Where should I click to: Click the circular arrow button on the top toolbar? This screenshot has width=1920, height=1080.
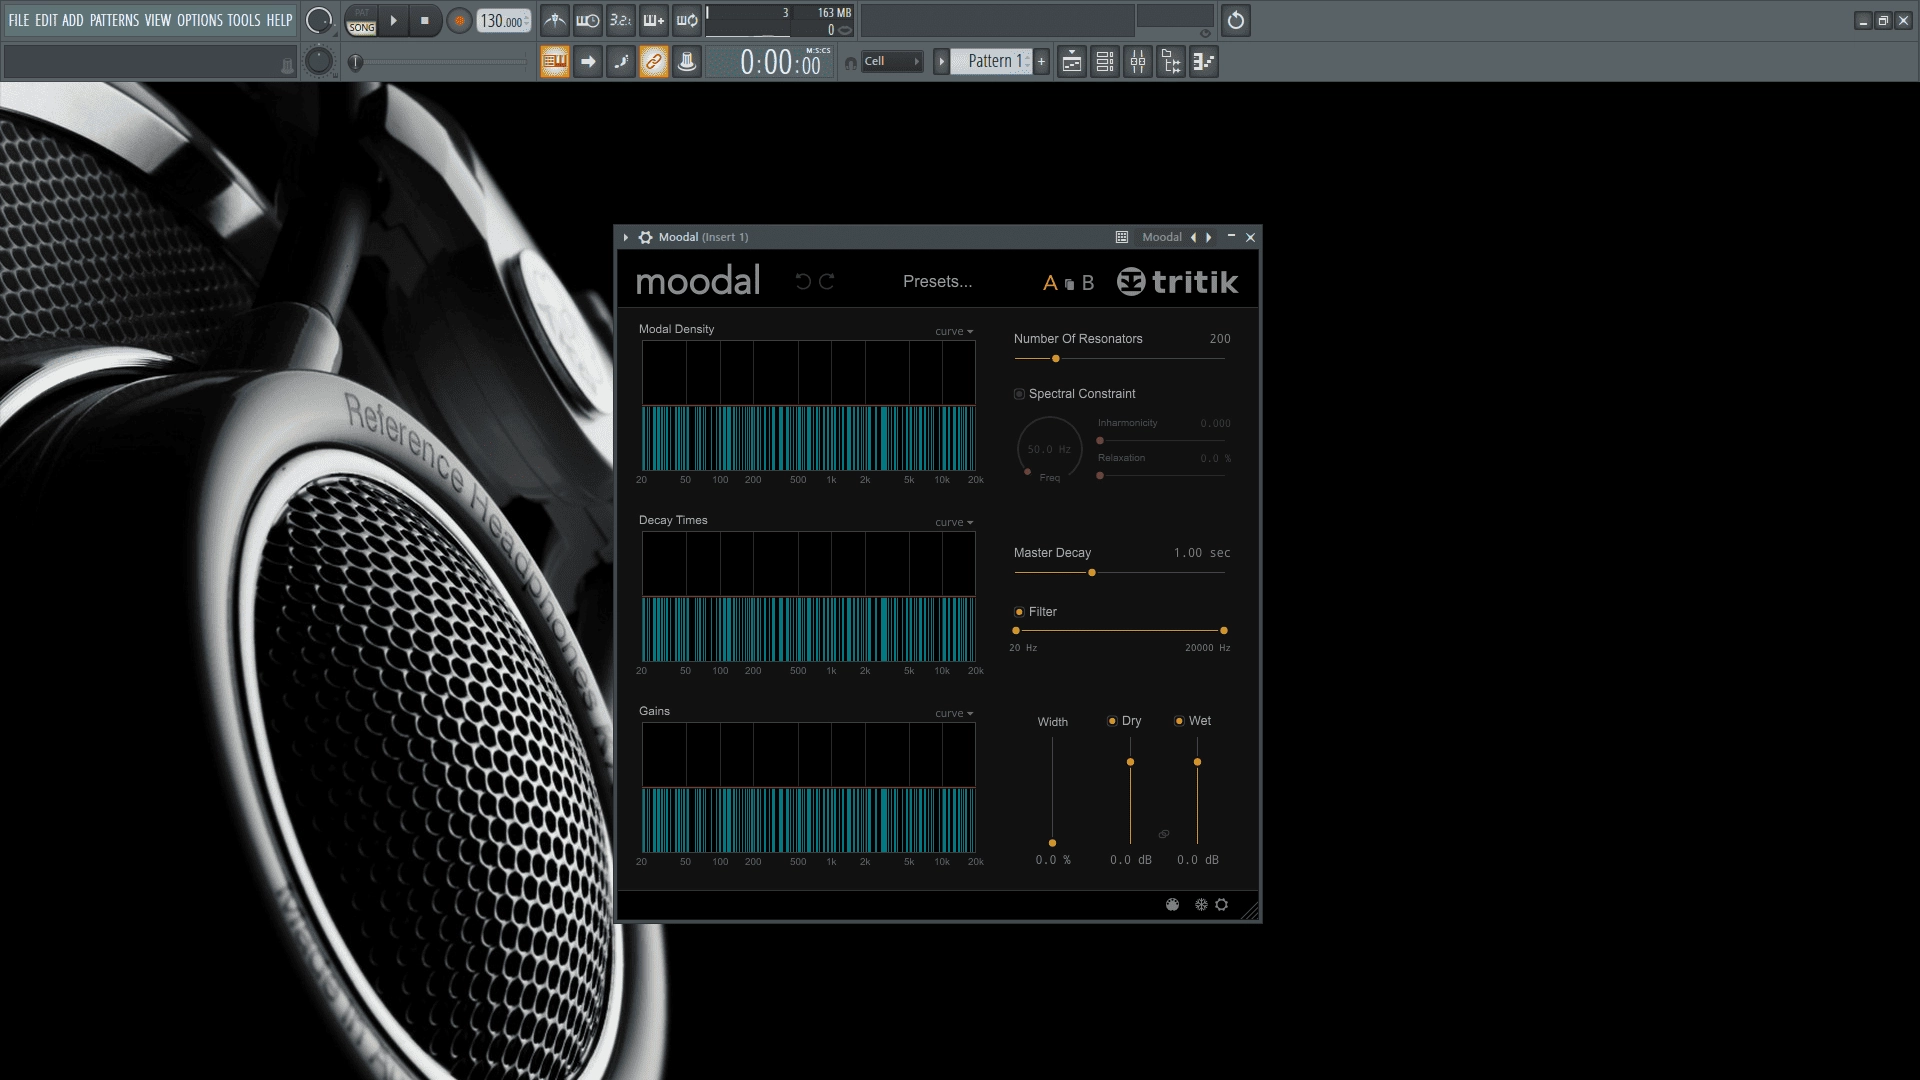(1236, 21)
